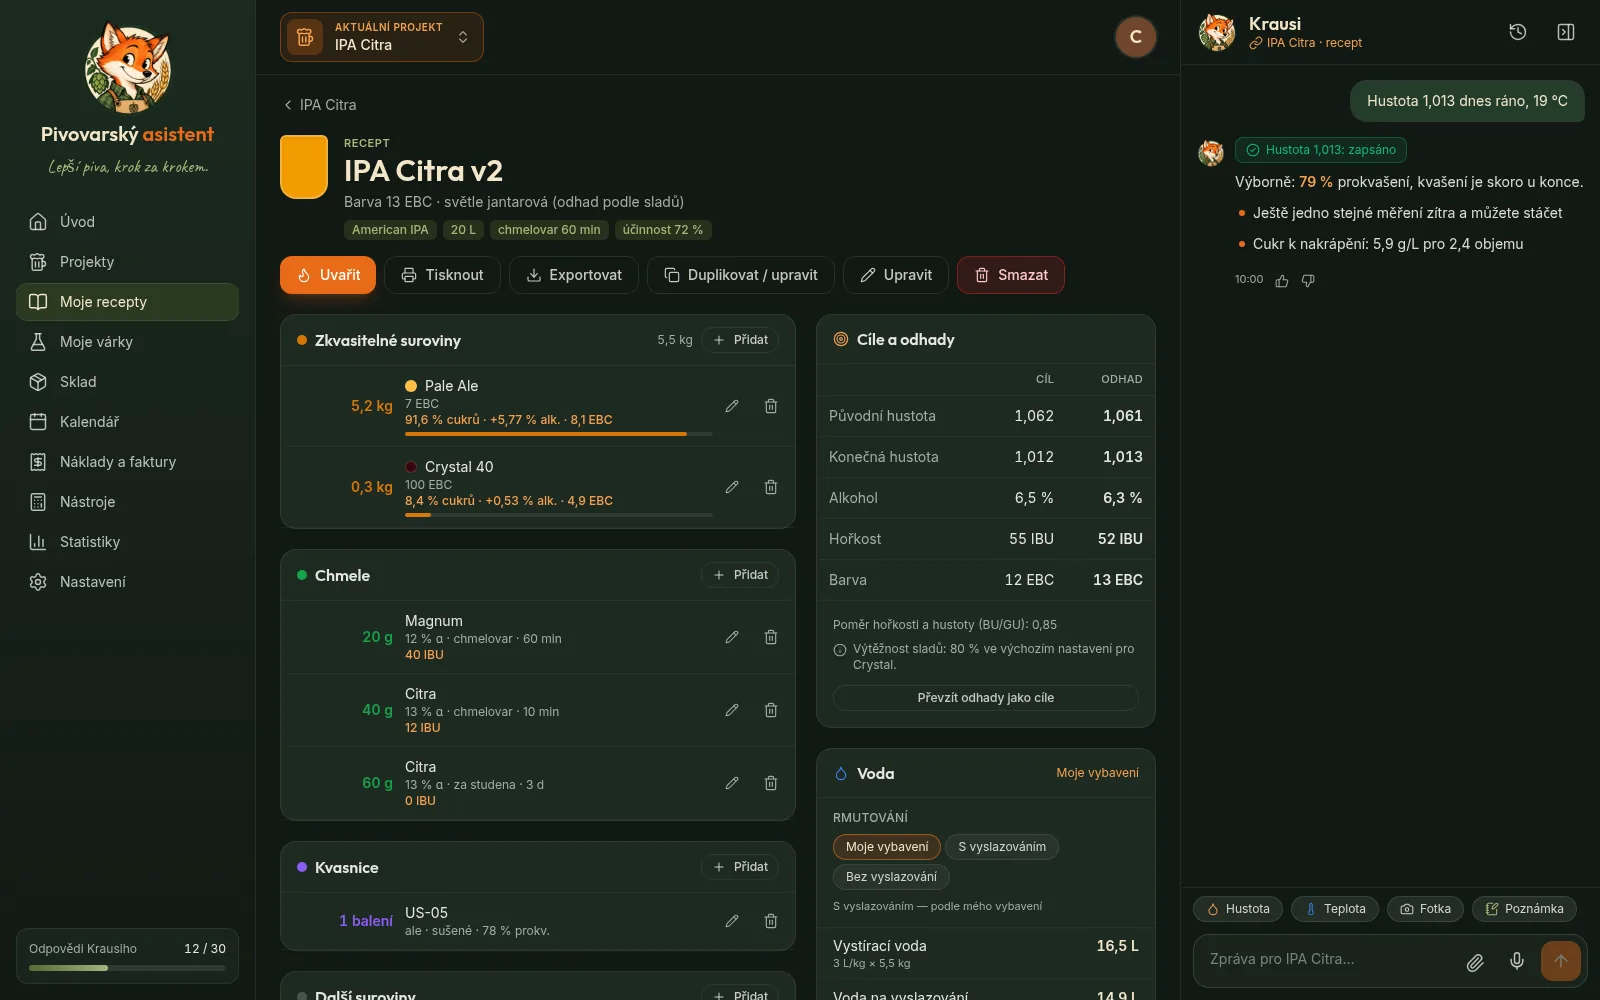
Task: Focus the Zpráva pro IPA Citra field
Action: pos(1330,959)
